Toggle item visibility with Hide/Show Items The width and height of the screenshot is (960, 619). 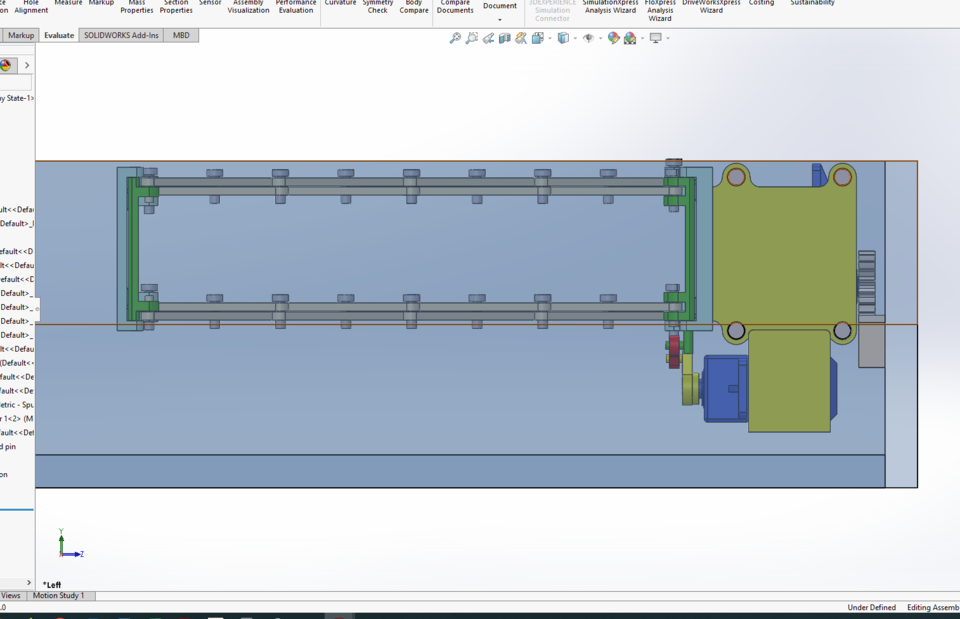[x=589, y=38]
